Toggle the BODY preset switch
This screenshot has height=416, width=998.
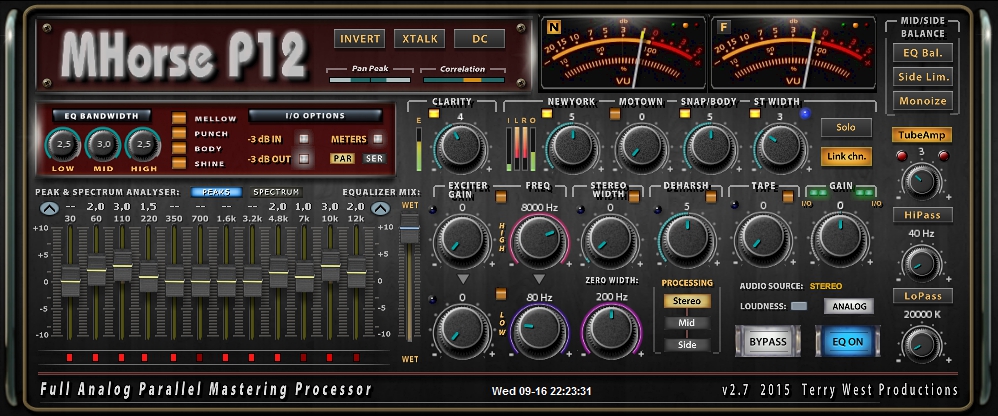[x=179, y=148]
